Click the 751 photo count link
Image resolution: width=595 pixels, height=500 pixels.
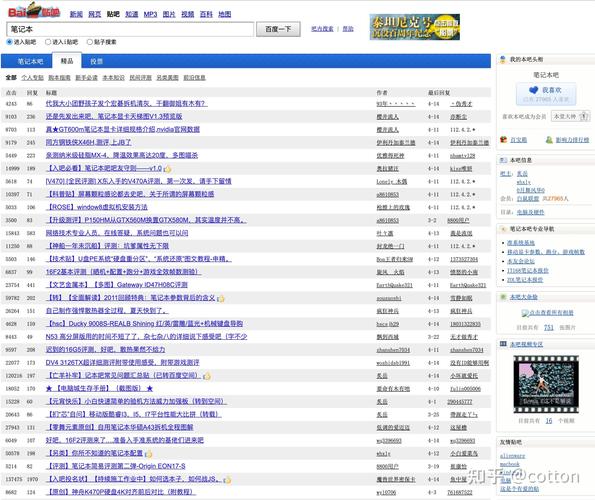549,327
